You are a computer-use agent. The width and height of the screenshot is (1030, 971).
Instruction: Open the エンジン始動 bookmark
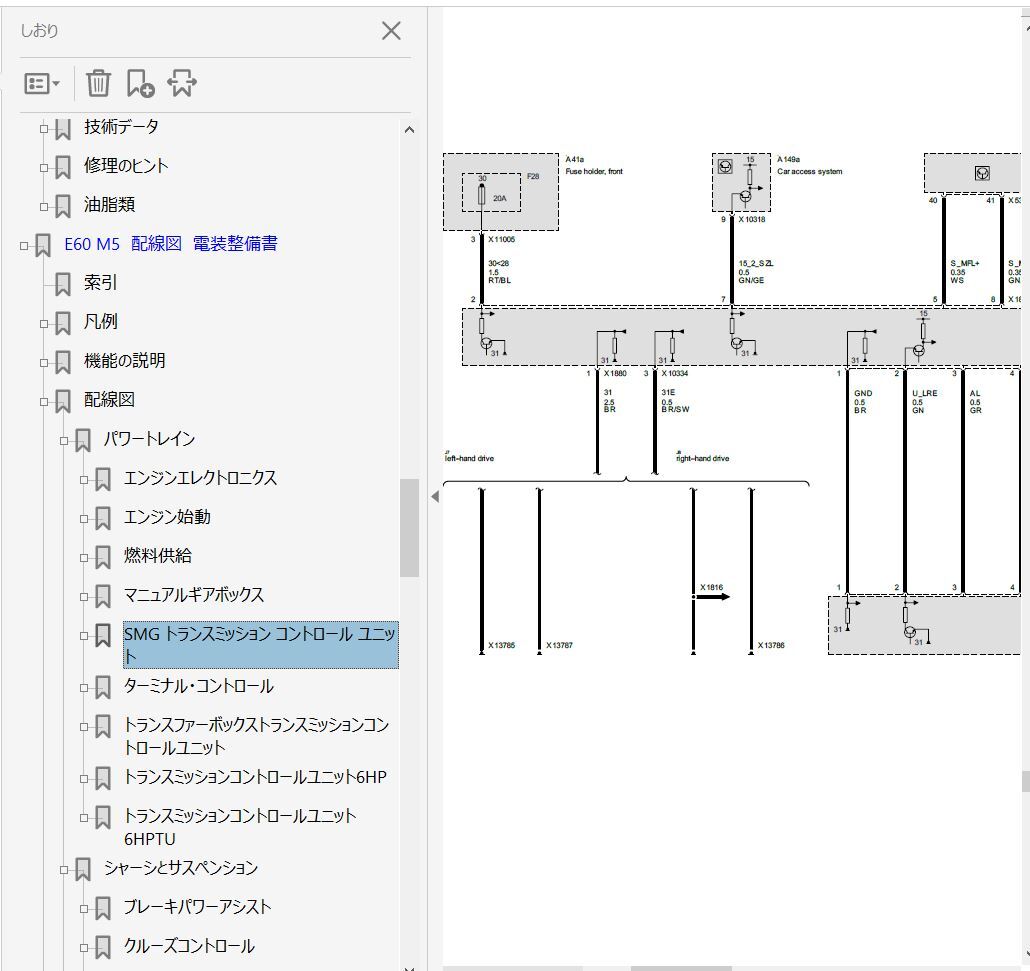[168, 517]
